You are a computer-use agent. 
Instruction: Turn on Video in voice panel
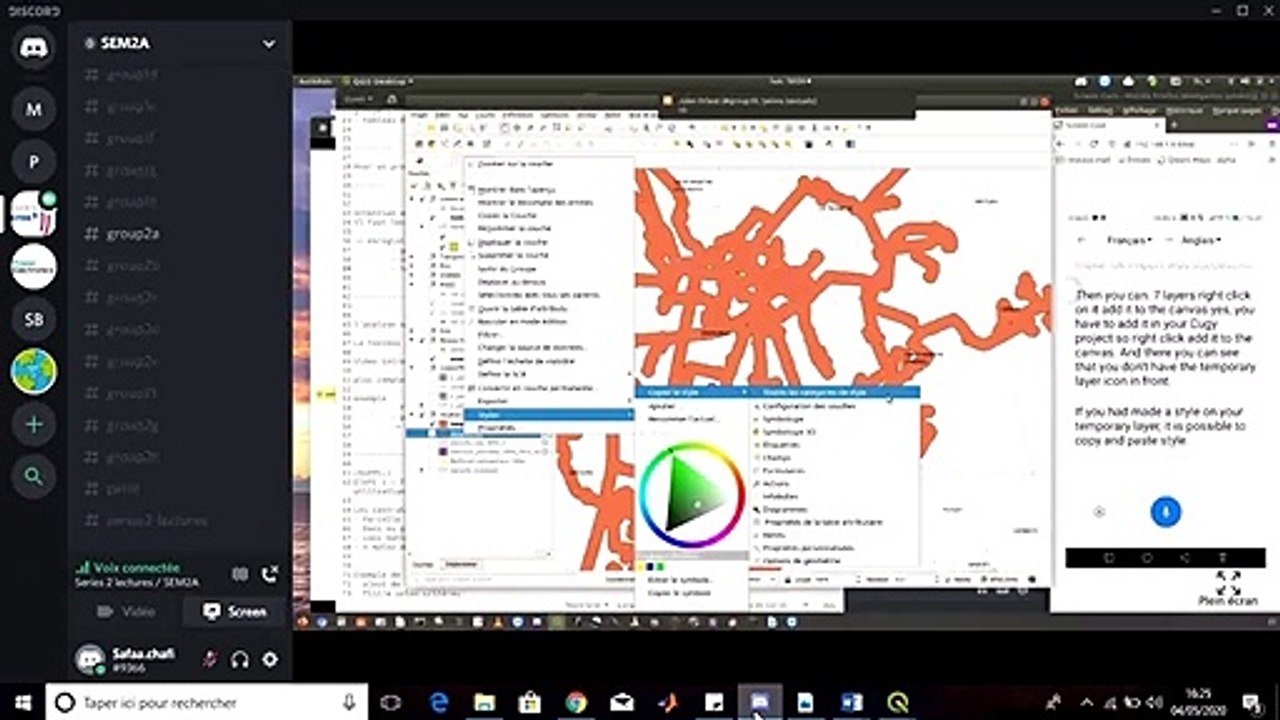[126, 611]
